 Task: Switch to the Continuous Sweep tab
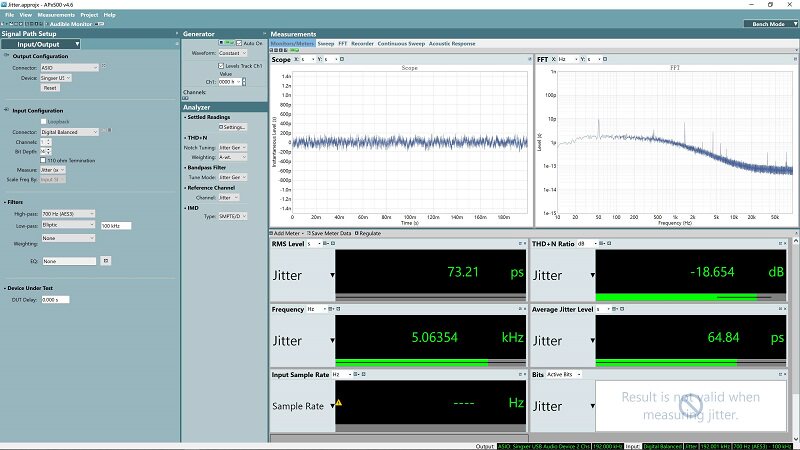(x=401, y=44)
